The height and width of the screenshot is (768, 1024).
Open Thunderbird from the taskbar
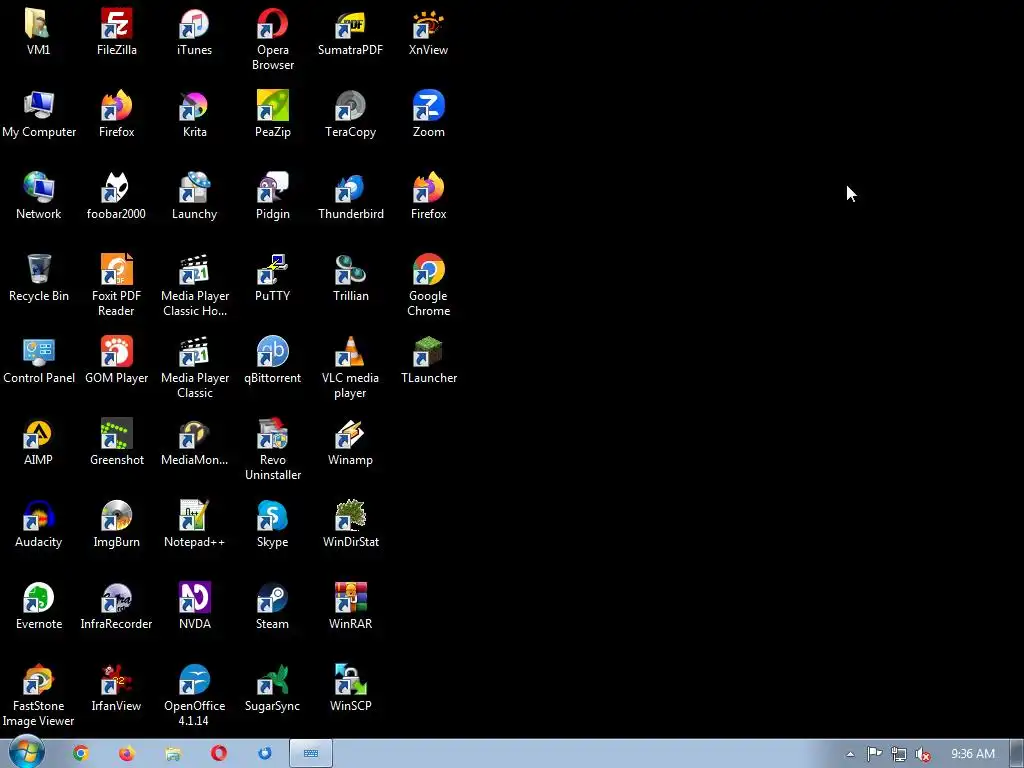click(x=264, y=754)
